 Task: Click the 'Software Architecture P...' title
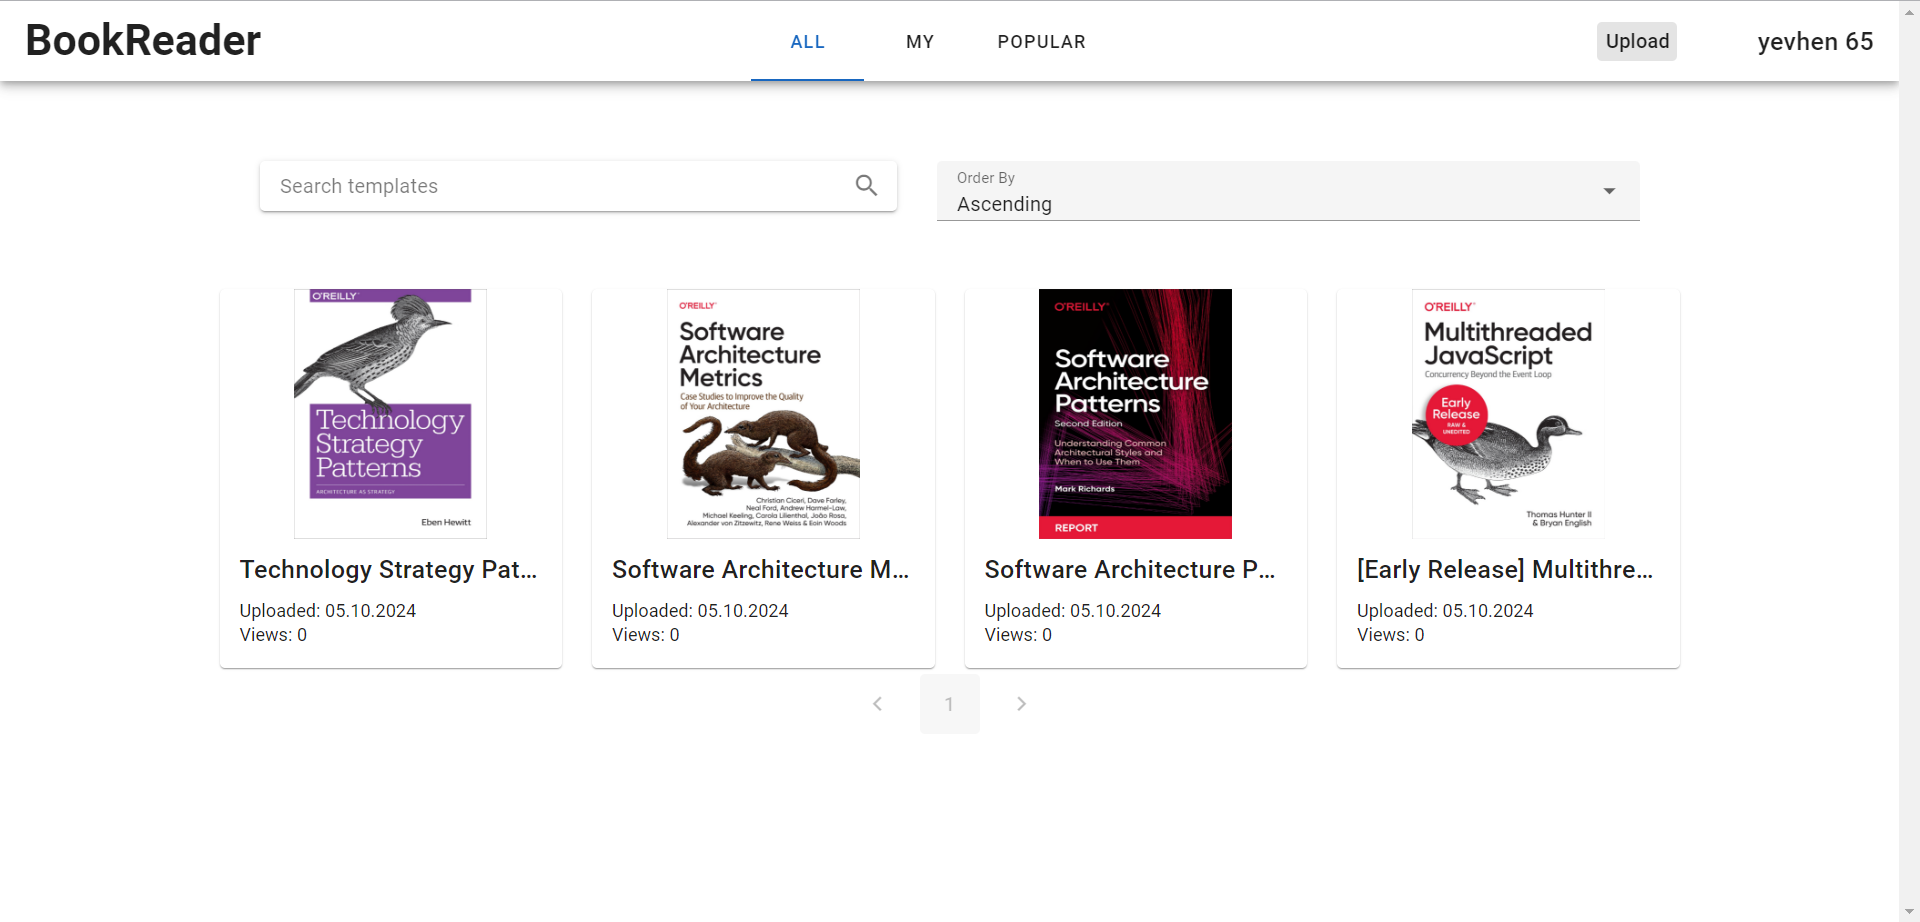pos(1130,569)
